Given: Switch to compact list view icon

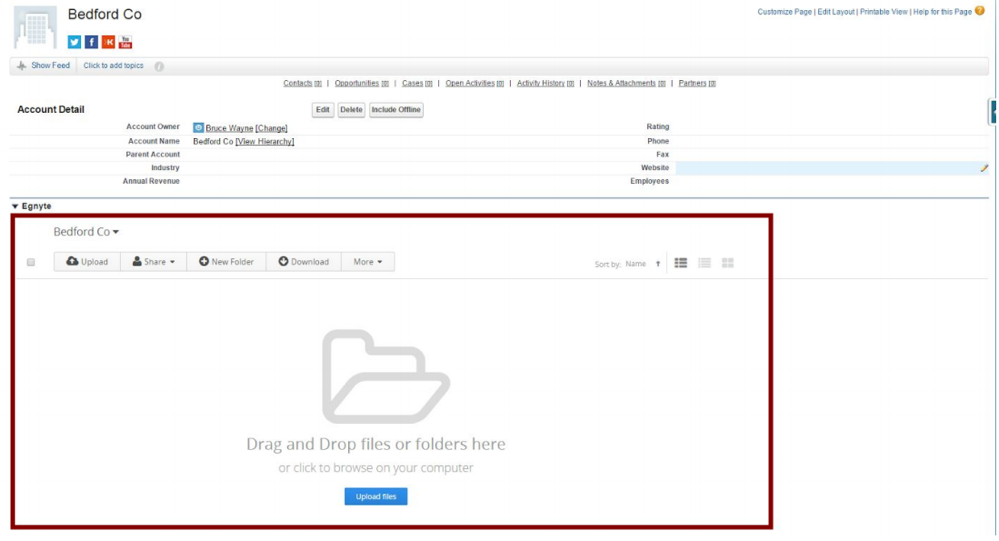Looking at the screenshot, I should [x=705, y=263].
